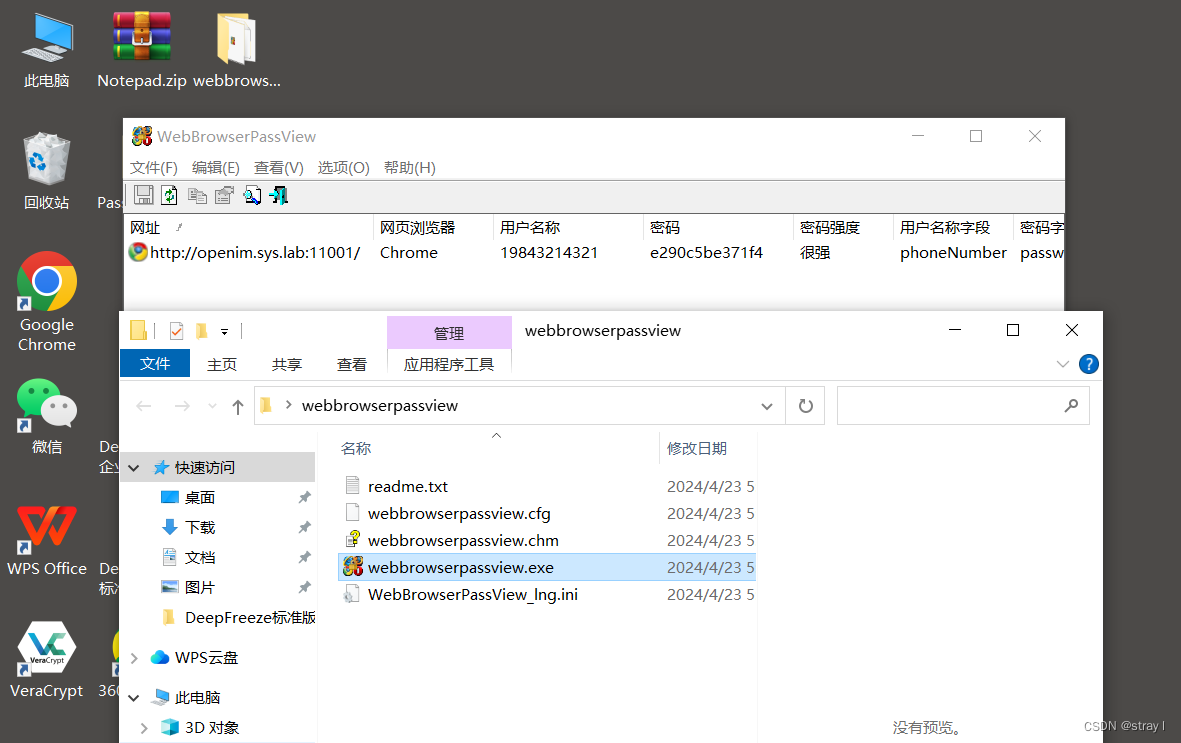Click the Refresh toolbar icon in WebBrowserPassView
The width and height of the screenshot is (1181, 743).
(169, 195)
